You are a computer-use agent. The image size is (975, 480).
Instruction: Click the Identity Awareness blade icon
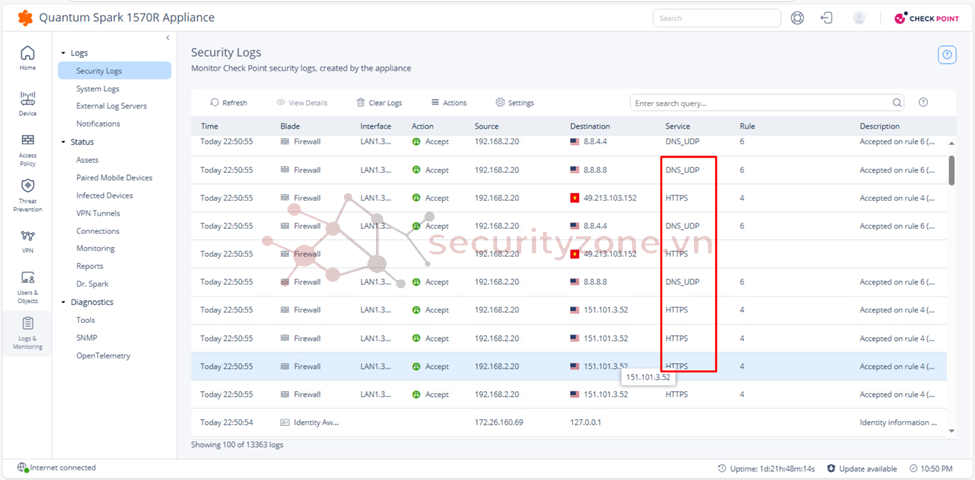(285, 422)
